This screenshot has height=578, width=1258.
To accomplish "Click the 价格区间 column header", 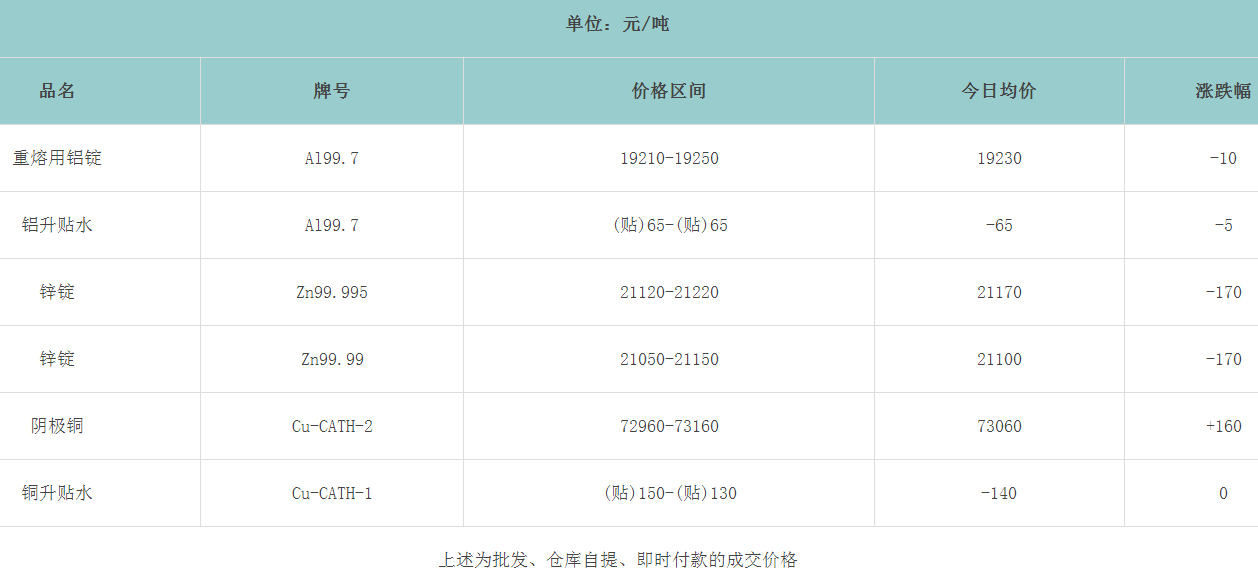I will coord(668,90).
